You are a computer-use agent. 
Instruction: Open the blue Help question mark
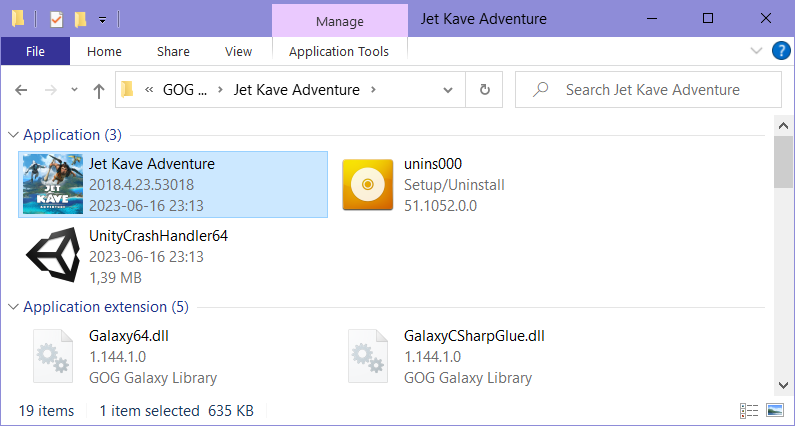(781, 51)
